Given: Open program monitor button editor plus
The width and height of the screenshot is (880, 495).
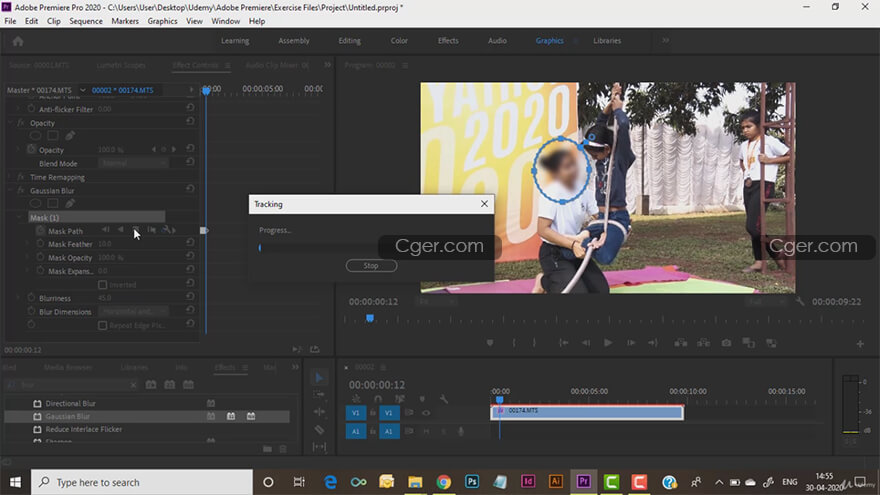Looking at the screenshot, I should [860, 343].
